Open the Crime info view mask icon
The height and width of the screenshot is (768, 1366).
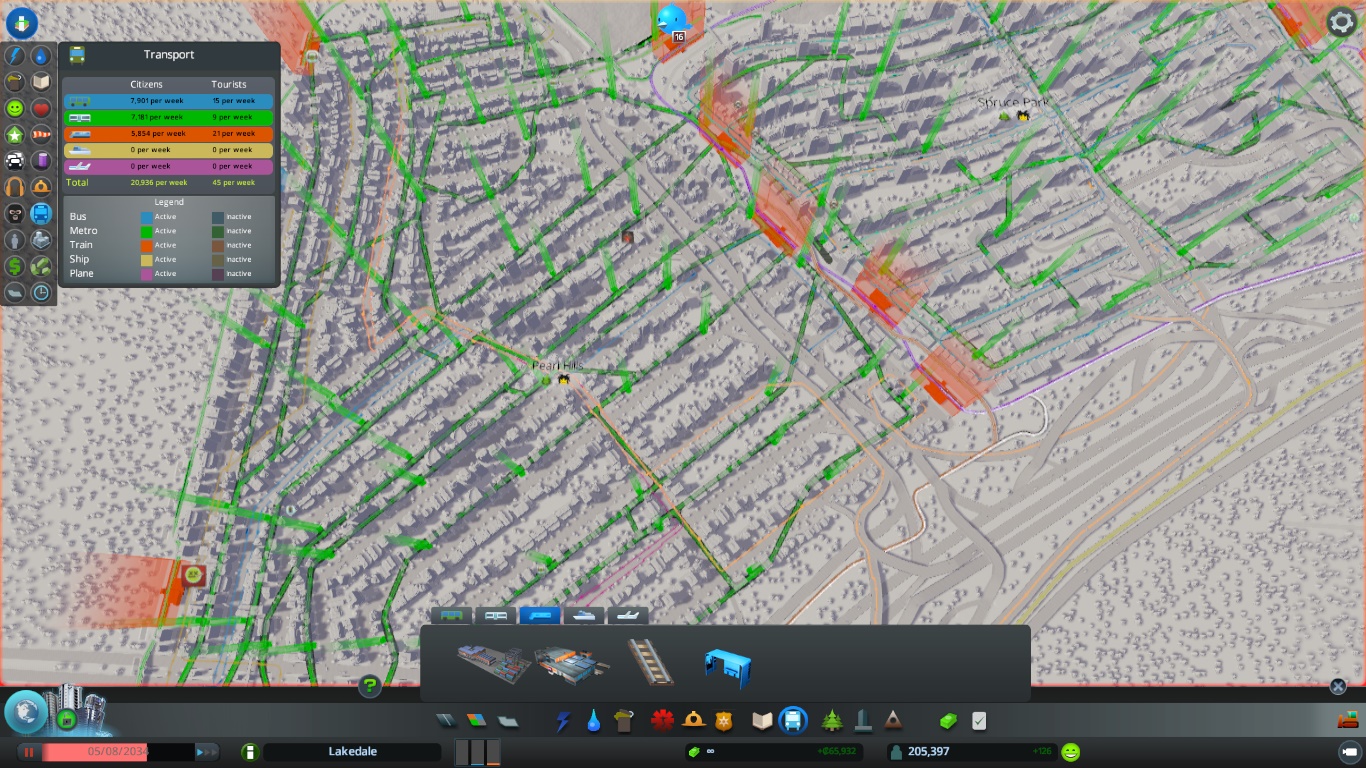[x=15, y=213]
